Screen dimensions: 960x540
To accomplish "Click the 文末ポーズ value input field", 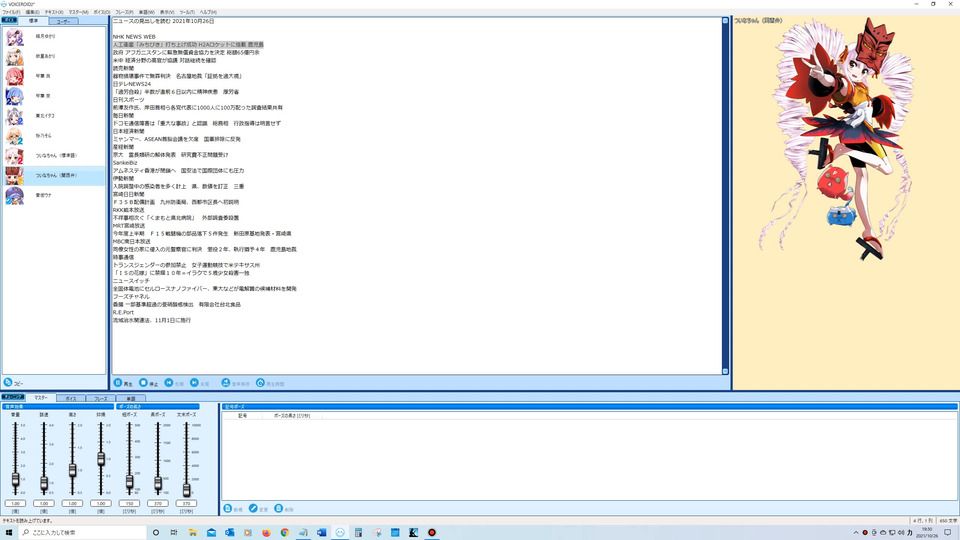I will click(187, 503).
